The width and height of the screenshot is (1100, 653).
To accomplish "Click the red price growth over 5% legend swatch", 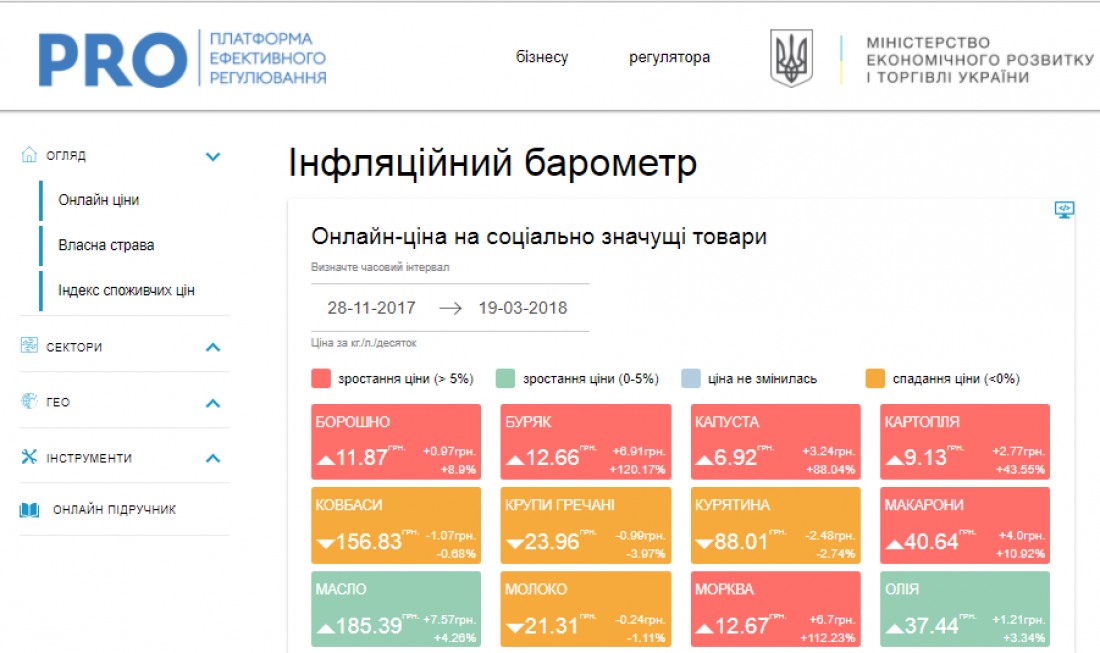I will pyautogui.click(x=321, y=379).
